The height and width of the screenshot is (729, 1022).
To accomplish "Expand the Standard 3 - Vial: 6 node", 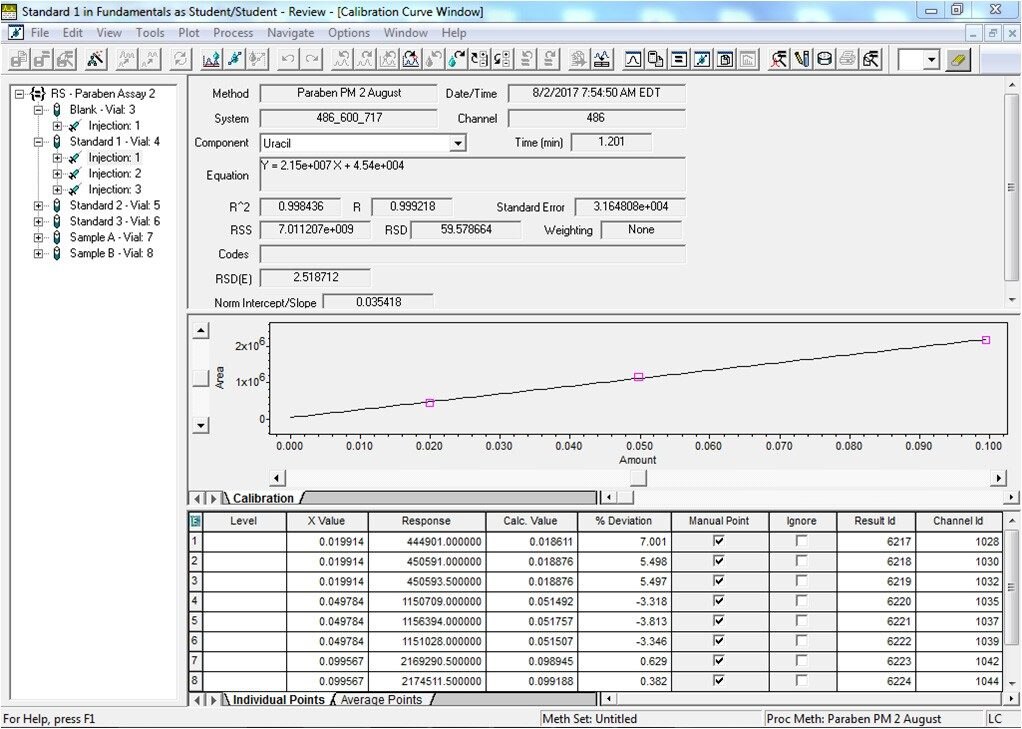I will 38,222.
